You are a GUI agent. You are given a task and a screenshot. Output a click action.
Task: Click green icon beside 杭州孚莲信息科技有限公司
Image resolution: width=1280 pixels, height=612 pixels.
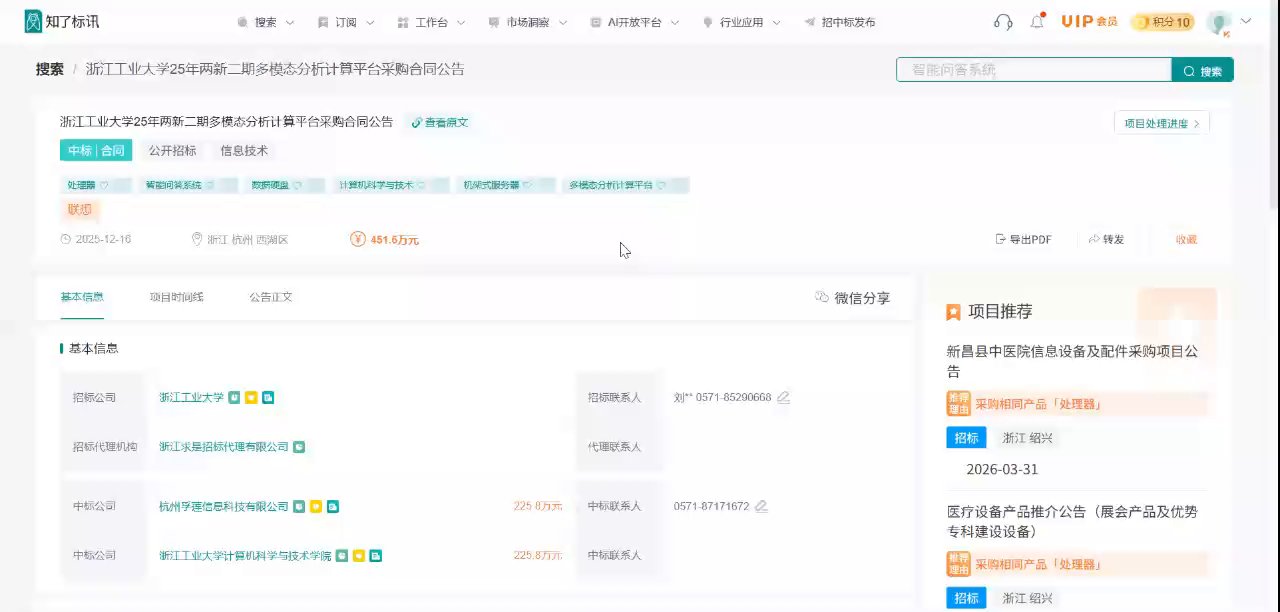pyautogui.click(x=299, y=507)
